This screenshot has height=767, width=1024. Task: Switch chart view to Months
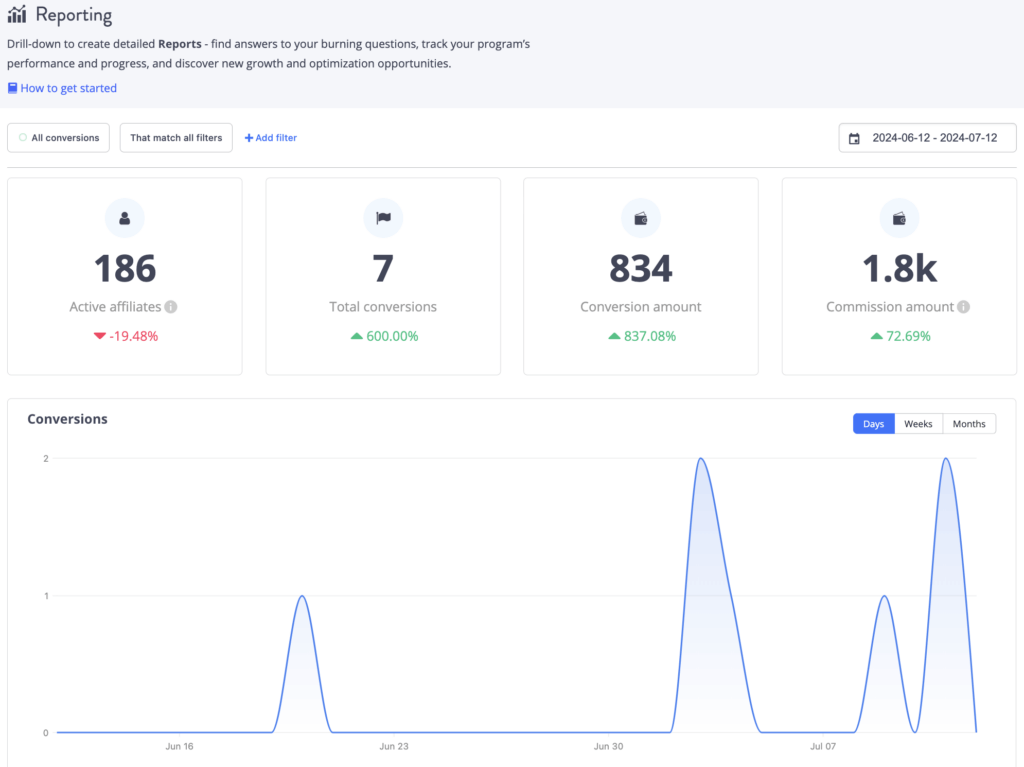coord(968,424)
